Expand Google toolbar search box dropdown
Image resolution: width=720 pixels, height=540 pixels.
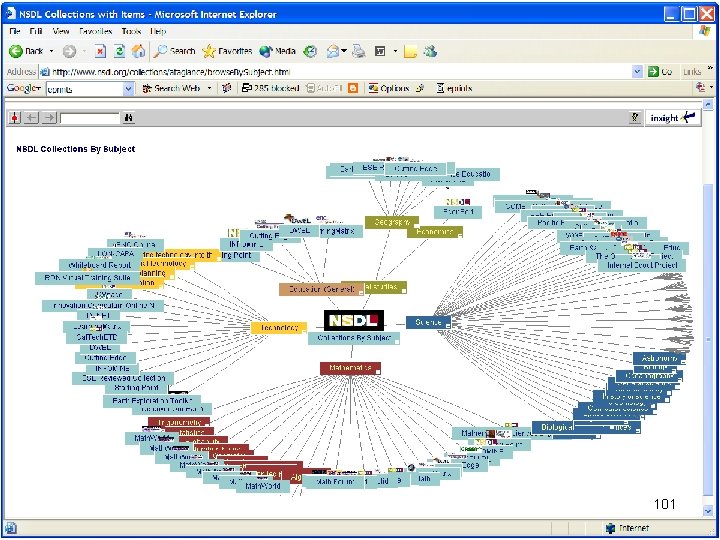point(129,89)
